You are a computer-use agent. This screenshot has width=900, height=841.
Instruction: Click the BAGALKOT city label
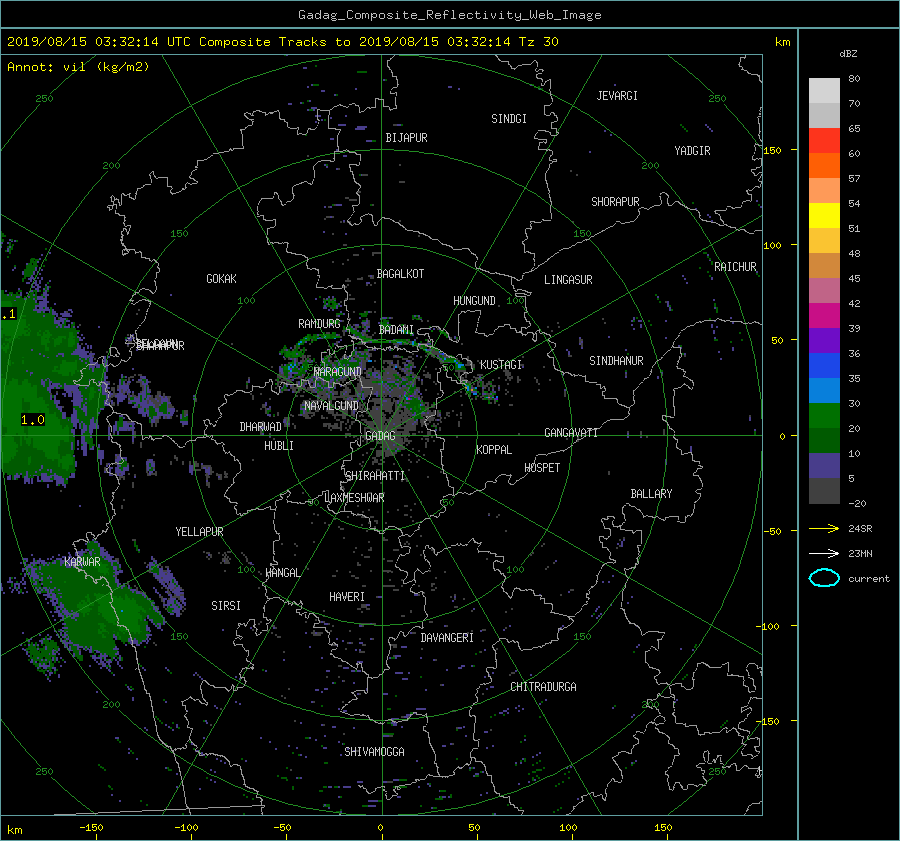coord(401,274)
